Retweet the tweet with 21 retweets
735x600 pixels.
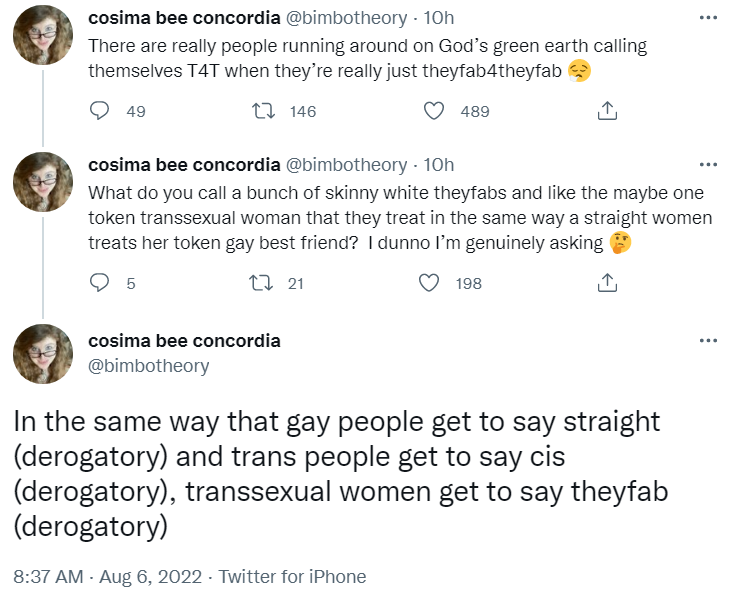261,283
